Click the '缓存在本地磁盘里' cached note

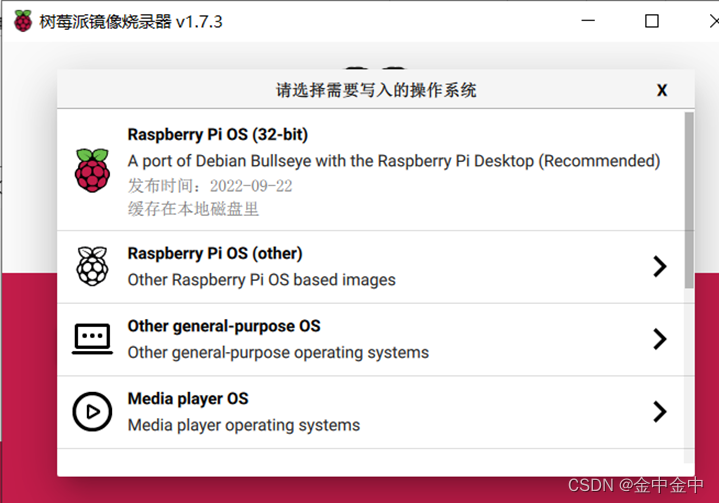pyautogui.click(x=193, y=209)
